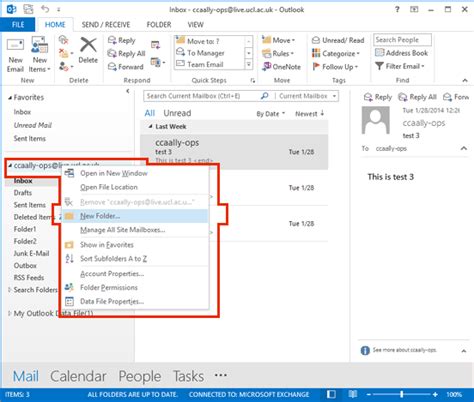Choose Open File Location from context menu
Viewport: 474px width, 402px height.
pos(135,187)
